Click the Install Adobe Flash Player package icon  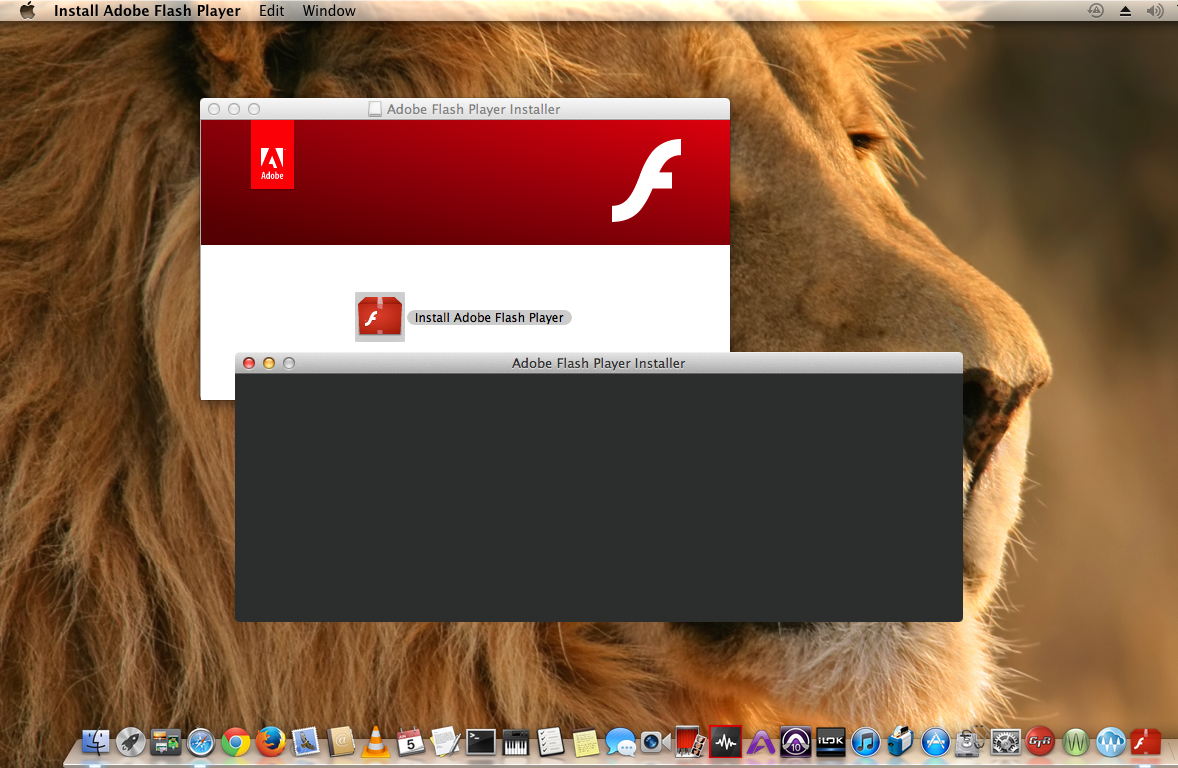click(379, 316)
